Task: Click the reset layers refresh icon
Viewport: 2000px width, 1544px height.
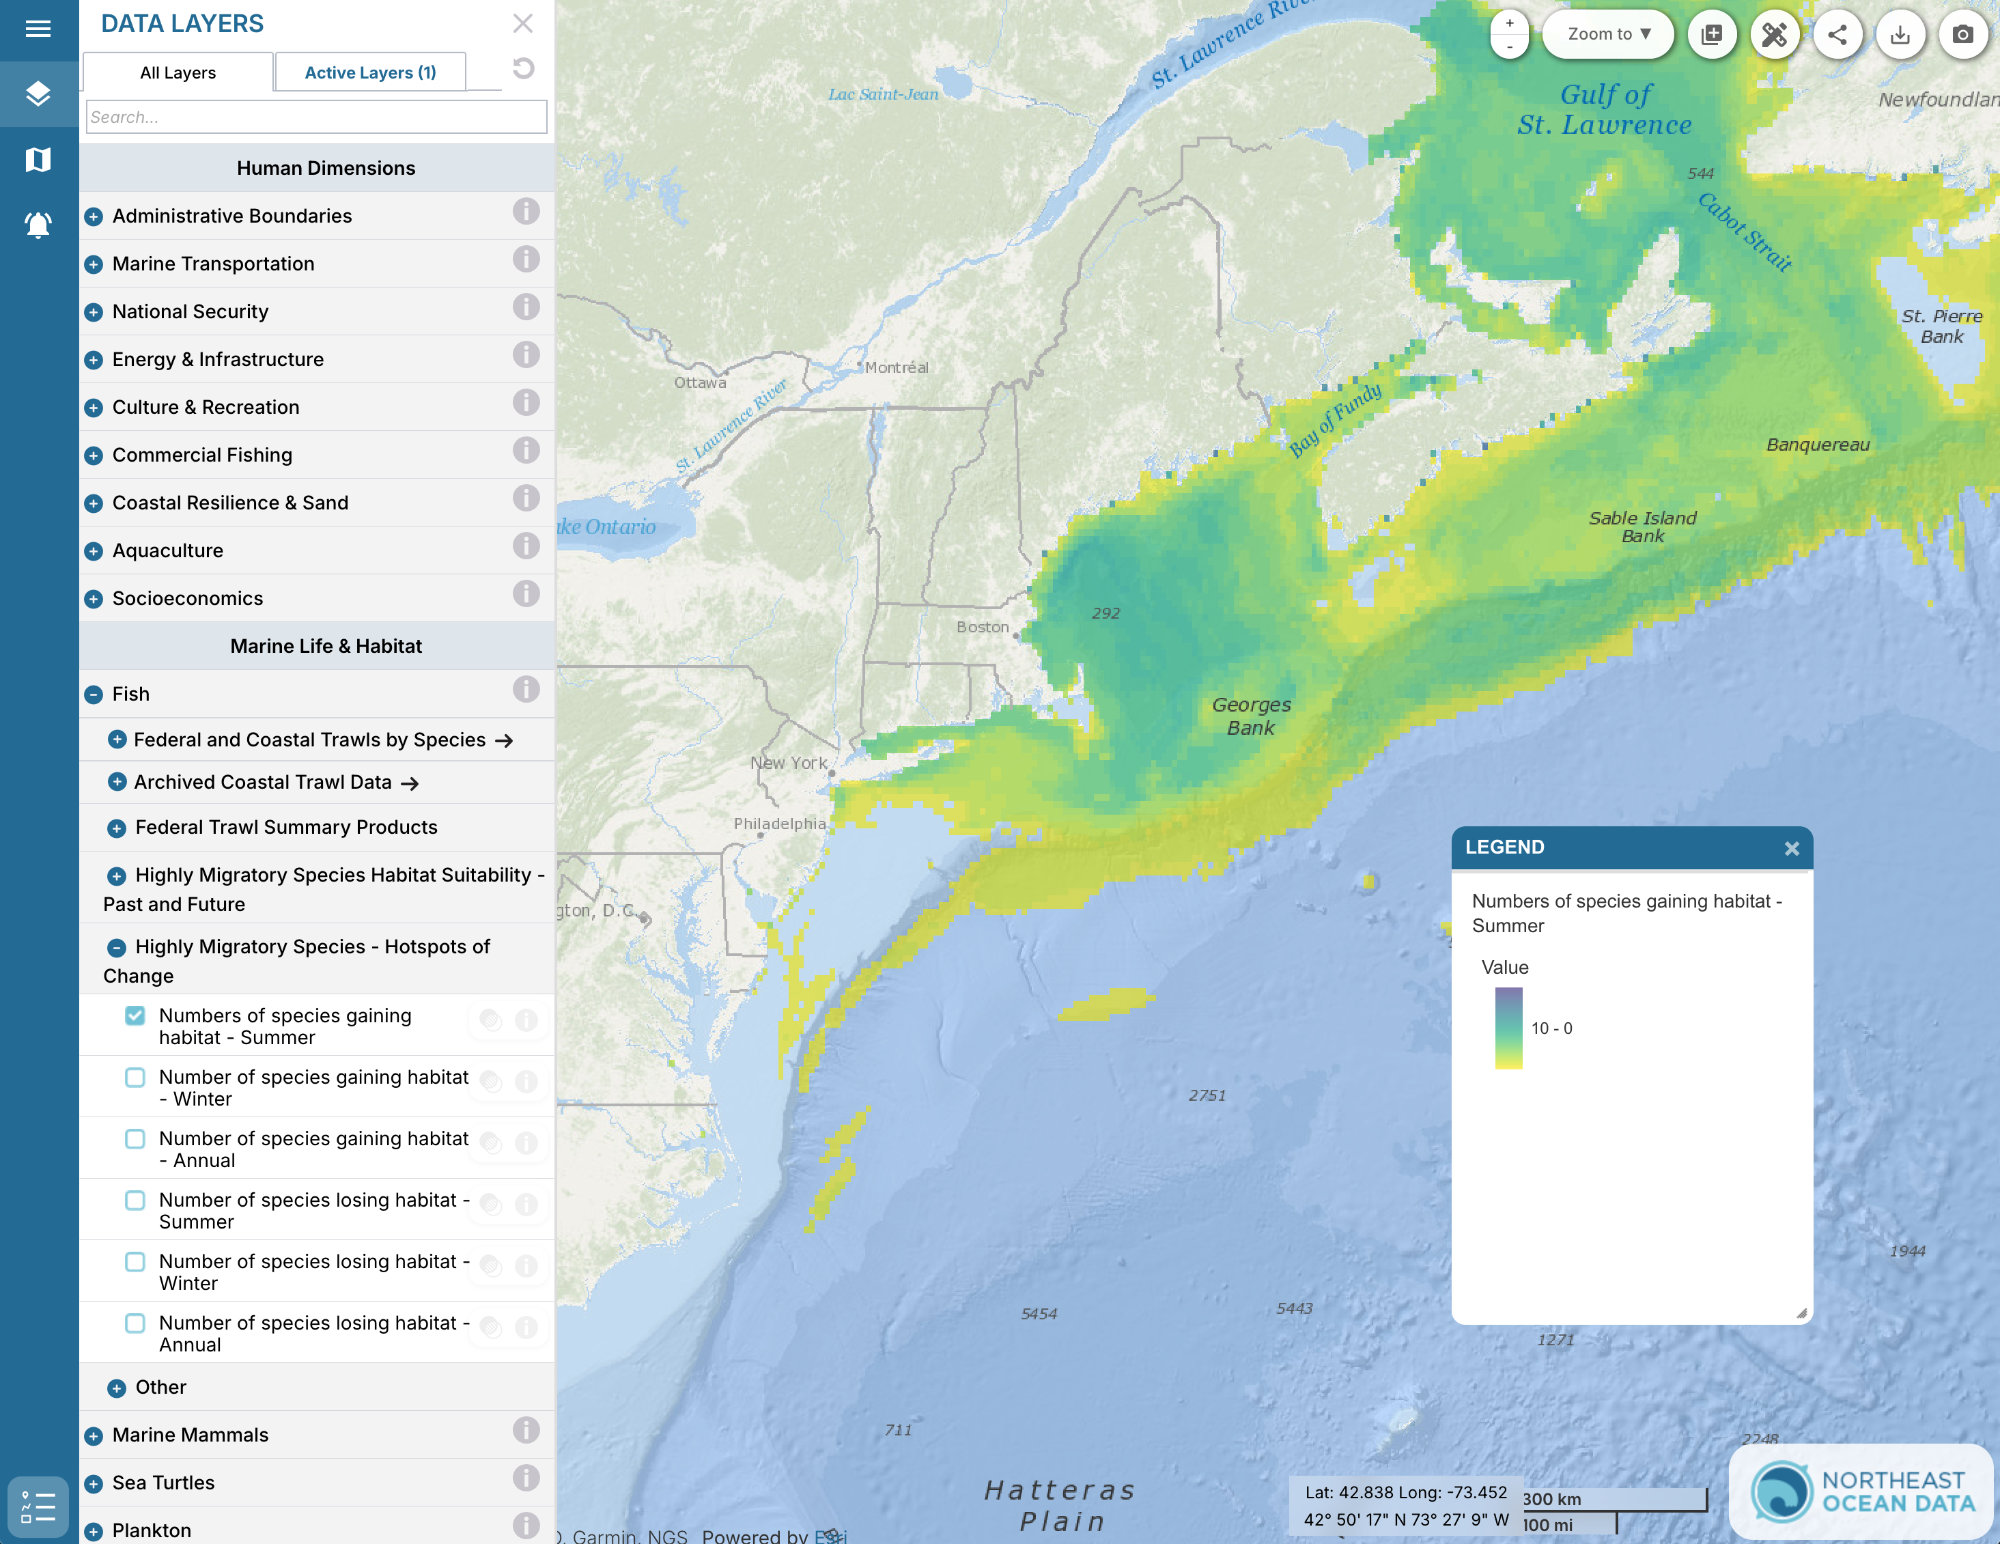Action: coord(523,68)
